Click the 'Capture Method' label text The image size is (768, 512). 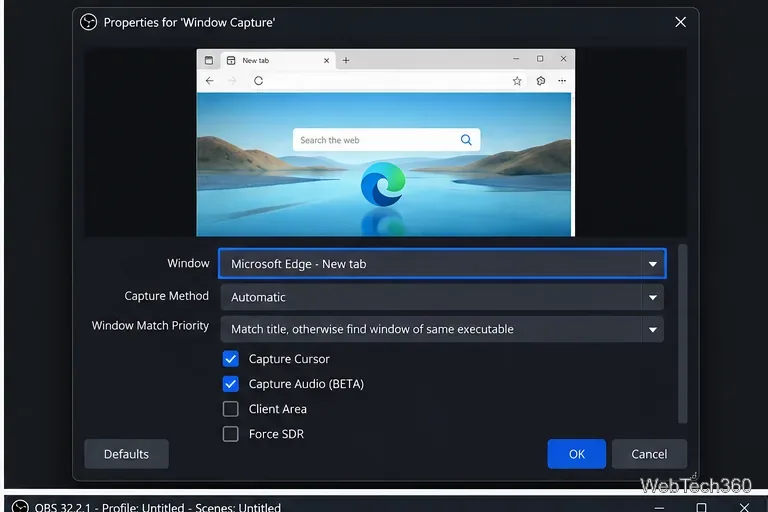(x=167, y=296)
